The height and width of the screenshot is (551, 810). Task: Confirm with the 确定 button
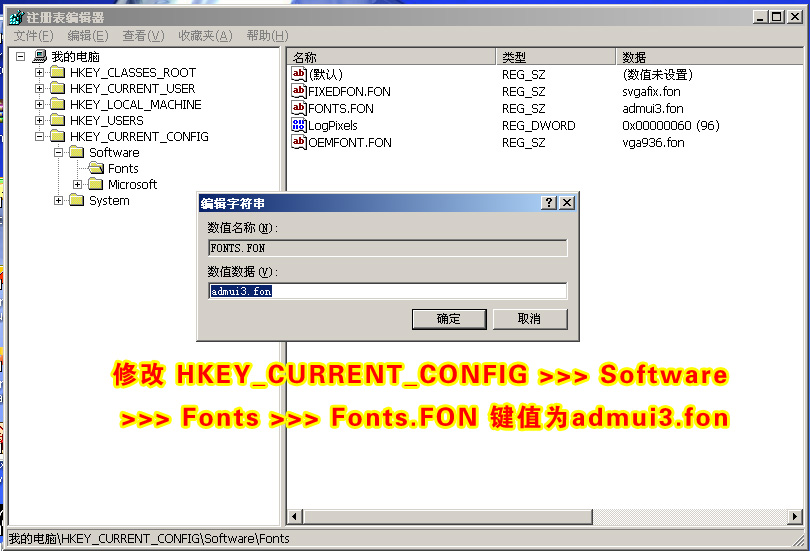(449, 319)
